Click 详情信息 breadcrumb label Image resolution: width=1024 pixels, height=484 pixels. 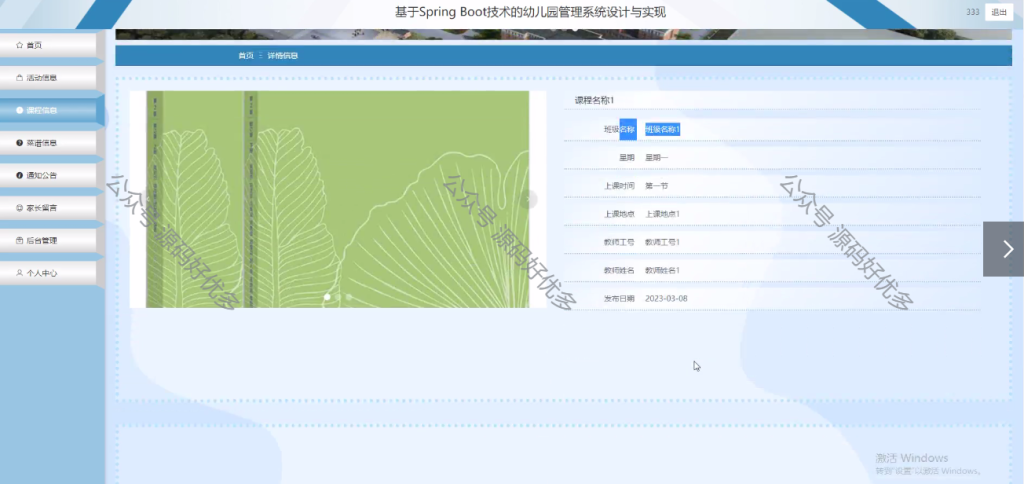(x=283, y=56)
